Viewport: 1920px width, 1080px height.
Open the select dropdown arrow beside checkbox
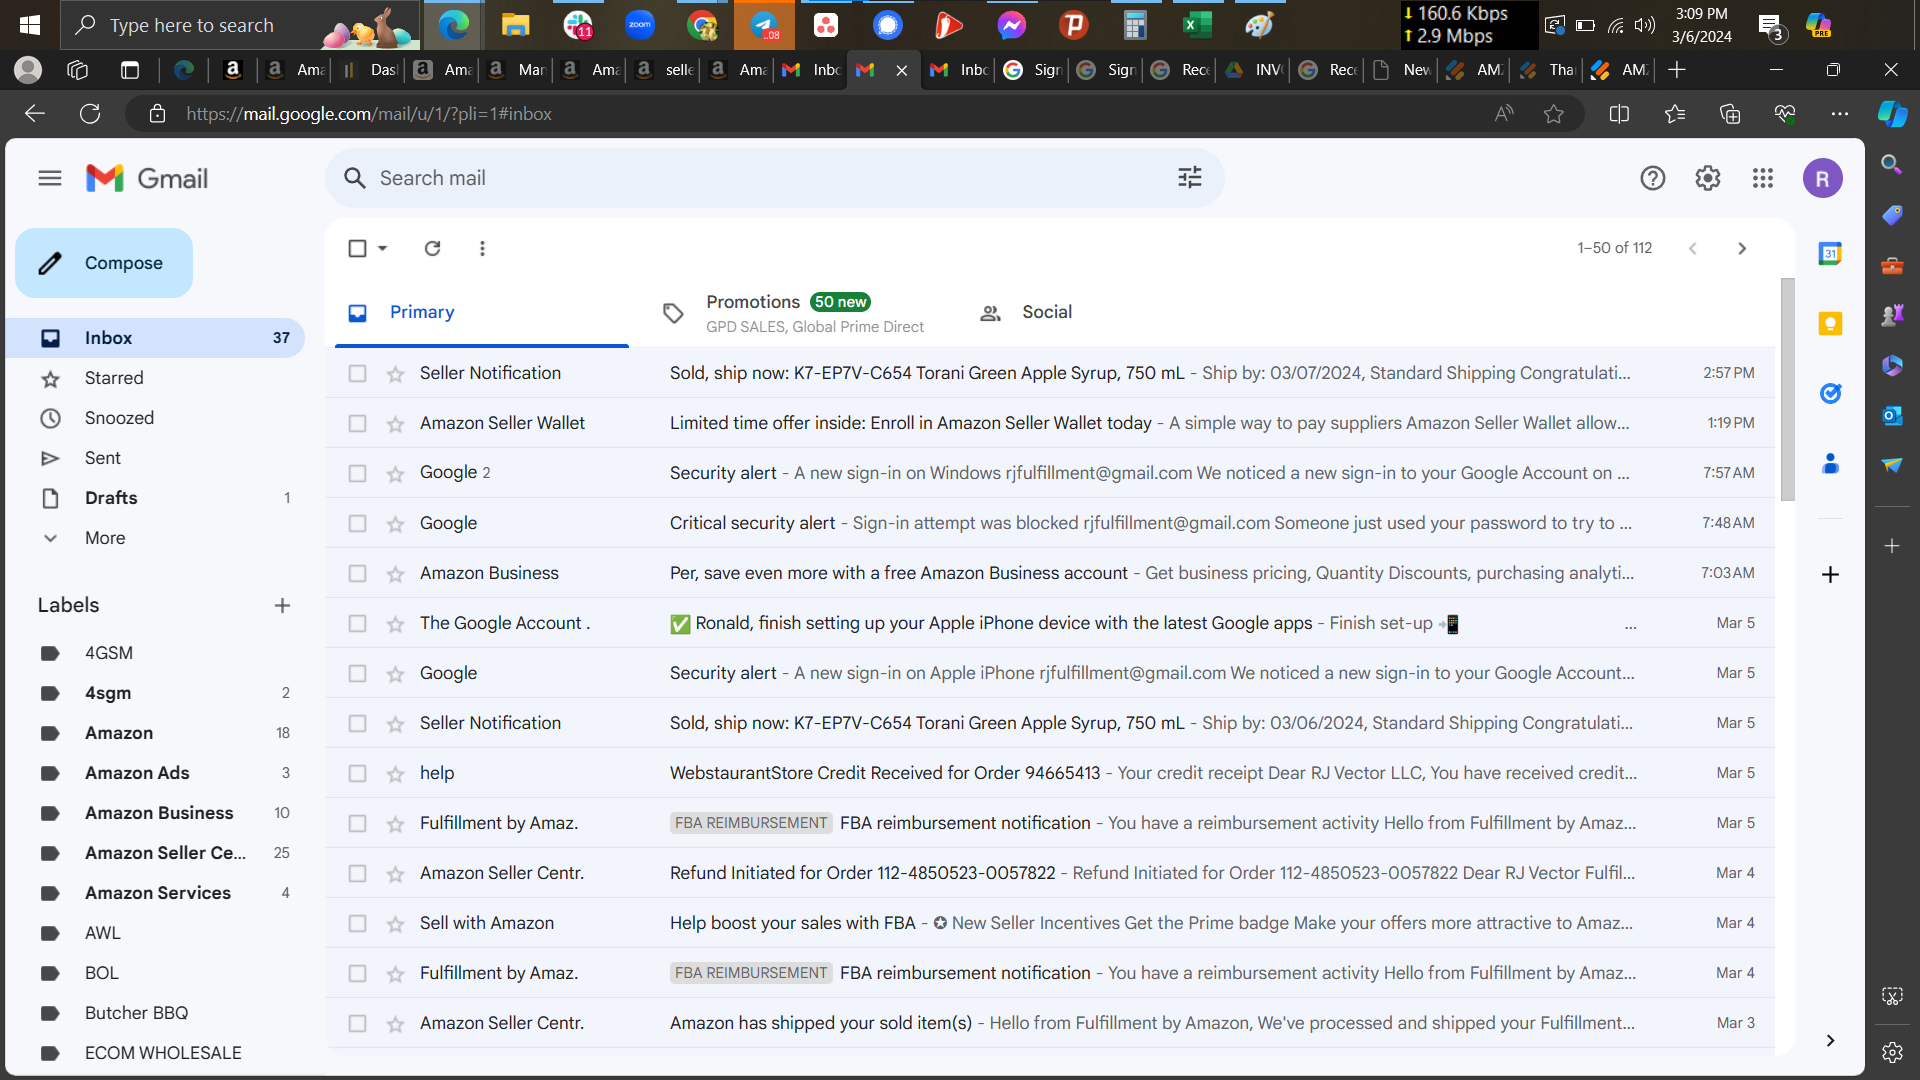pyautogui.click(x=382, y=248)
